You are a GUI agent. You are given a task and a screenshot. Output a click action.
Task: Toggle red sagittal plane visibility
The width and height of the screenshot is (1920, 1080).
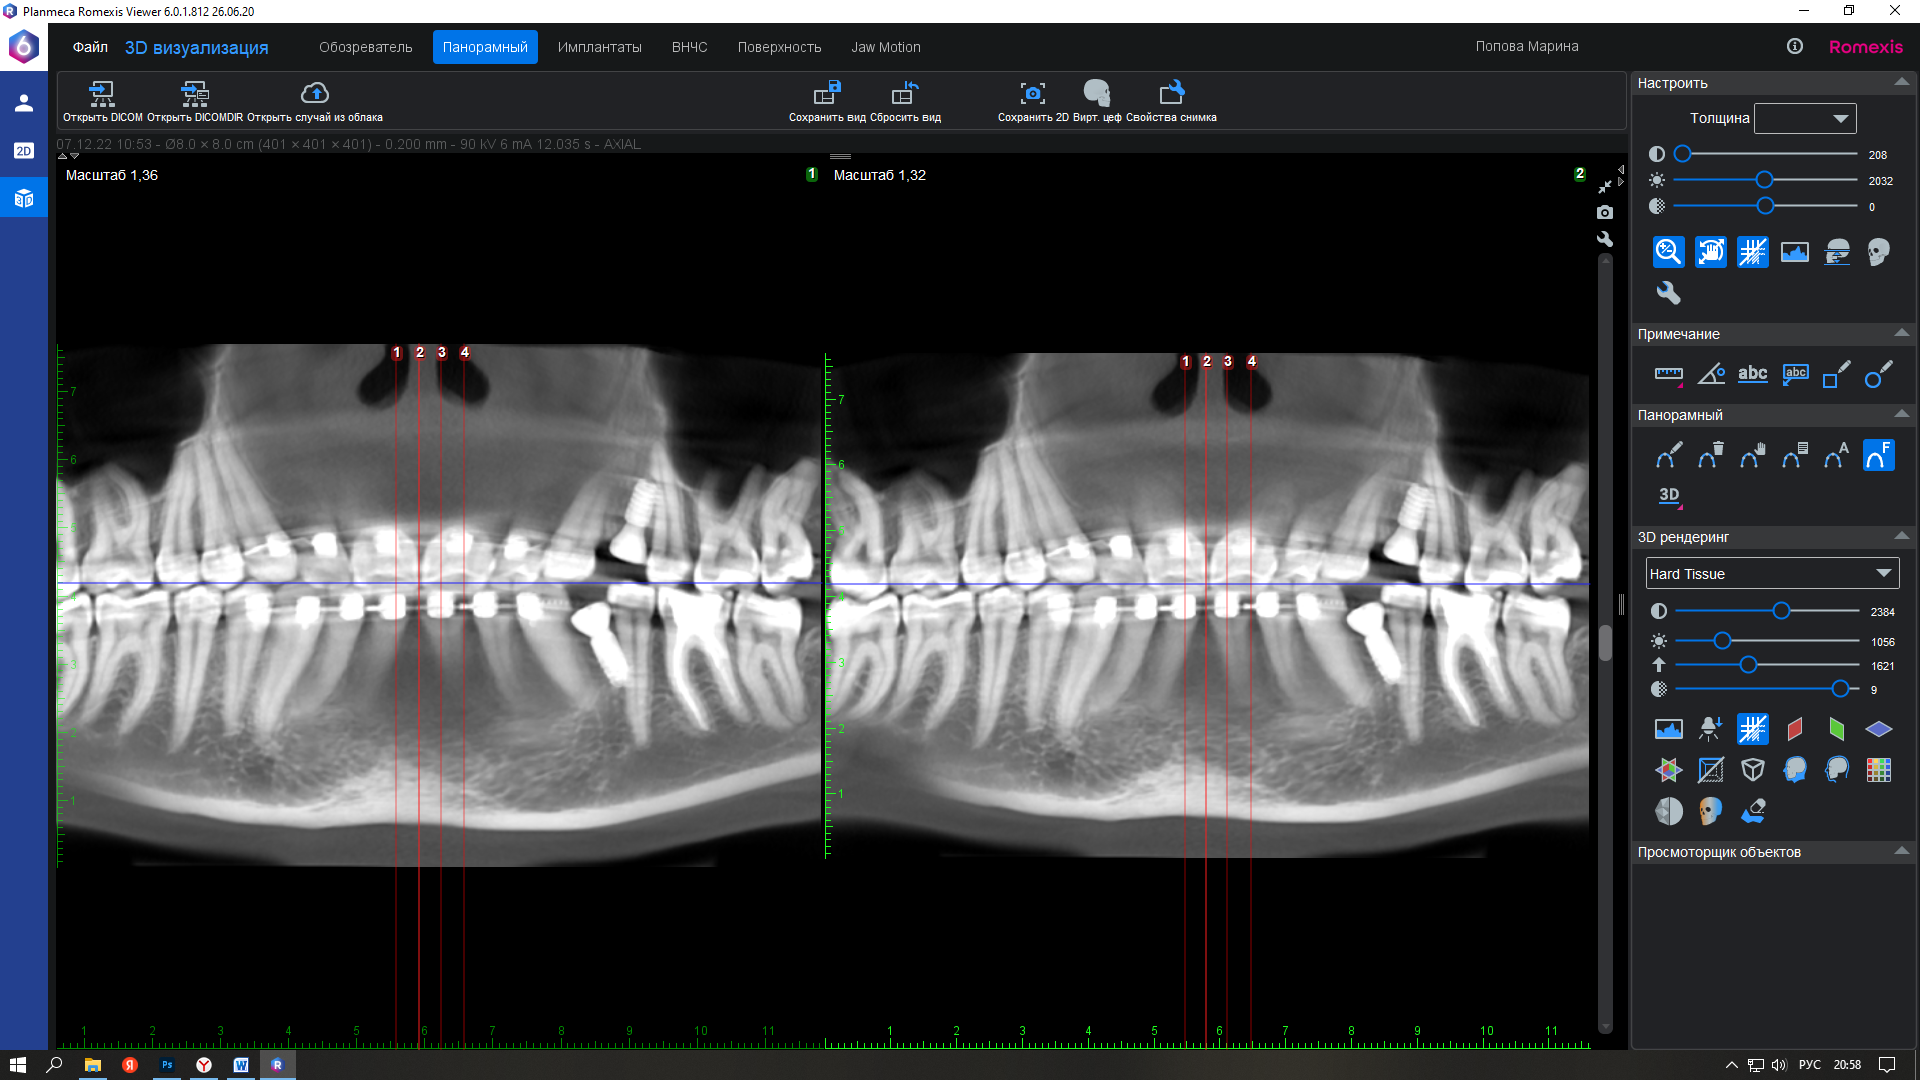[1794, 729]
